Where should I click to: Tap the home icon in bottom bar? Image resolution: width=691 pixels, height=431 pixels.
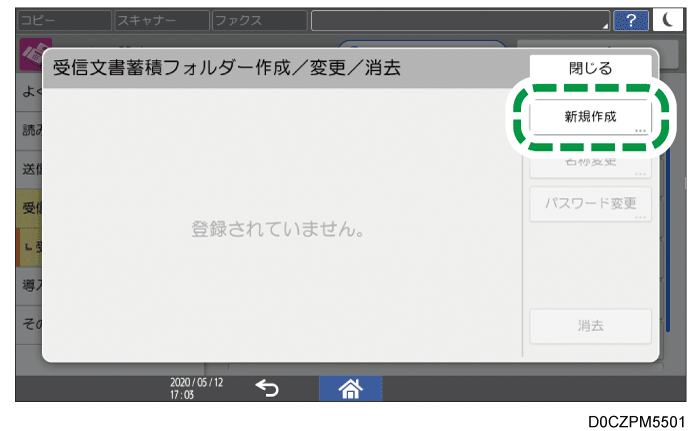[350, 388]
